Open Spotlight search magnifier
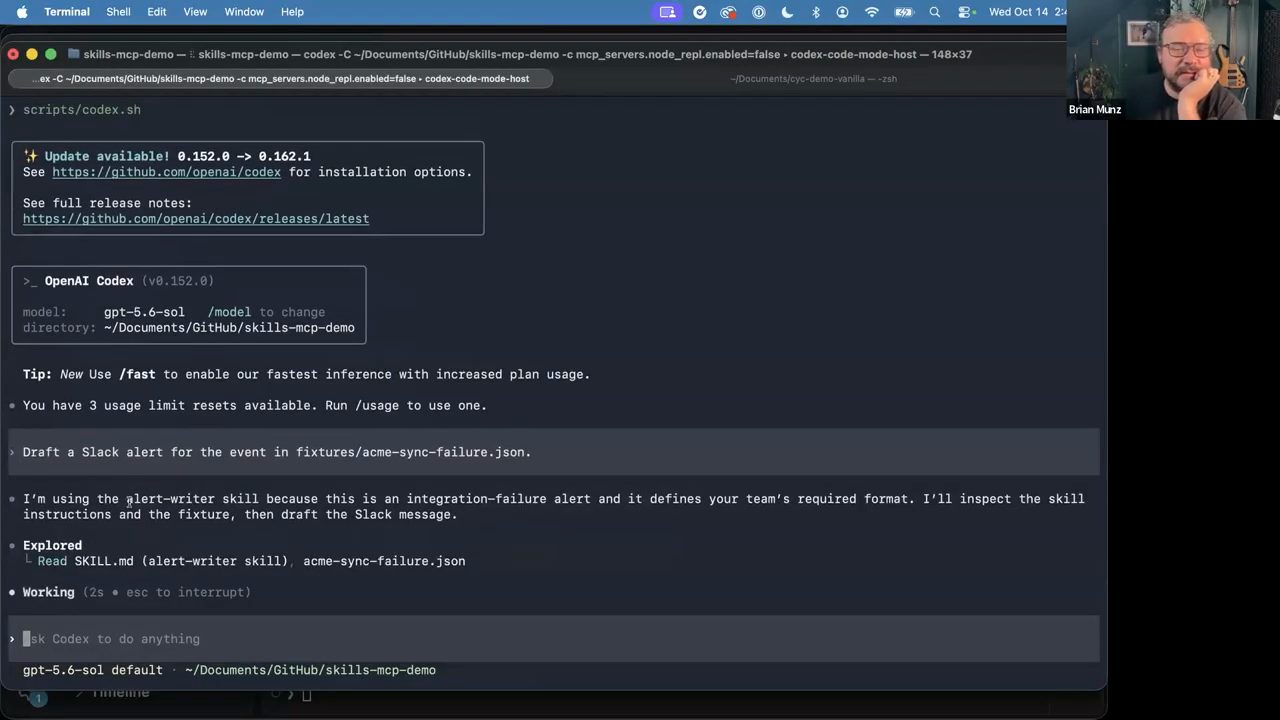The width and height of the screenshot is (1280, 720). (x=935, y=12)
